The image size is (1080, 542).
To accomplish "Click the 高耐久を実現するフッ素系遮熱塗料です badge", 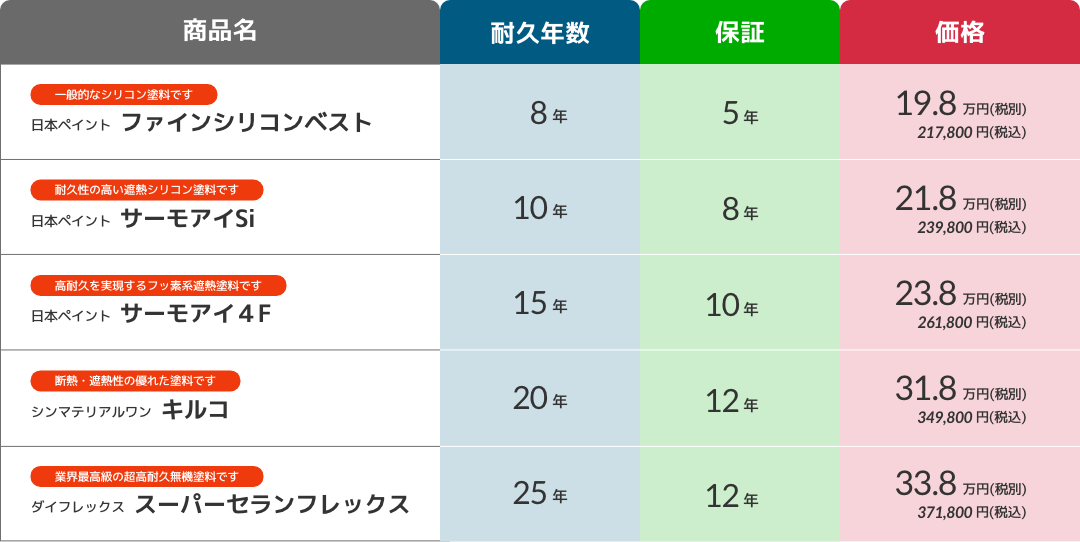I will click(x=158, y=285).
